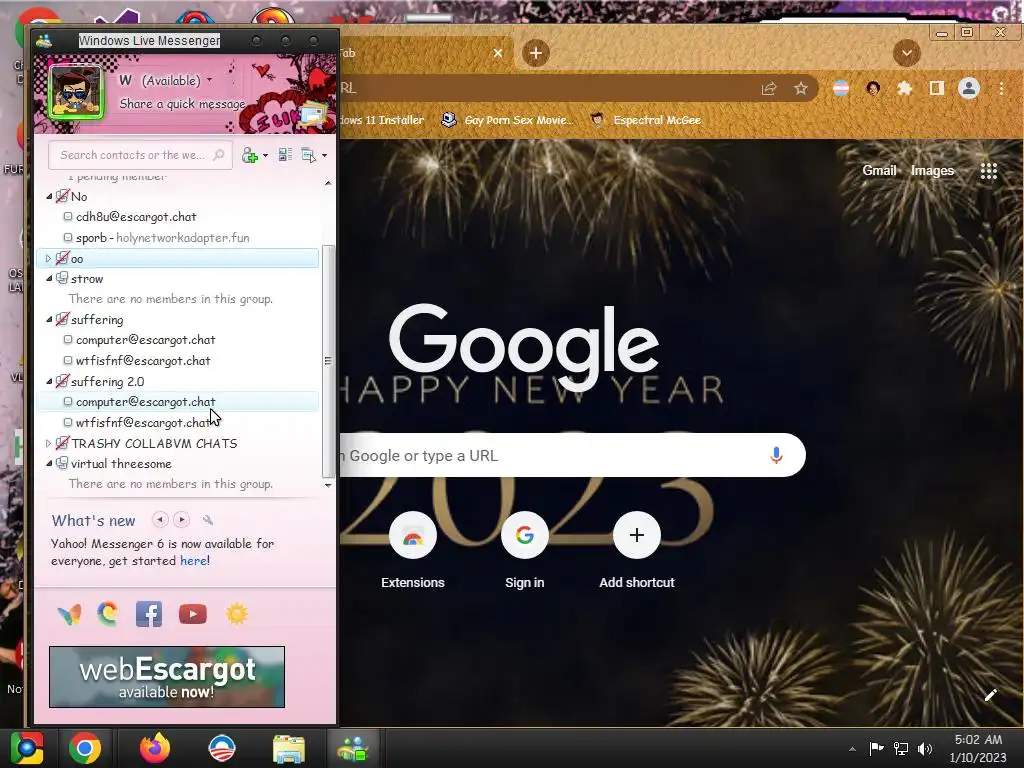Screen dimensions: 1024x768
Task: Start voice search with microphone icon
Action: click(x=776, y=455)
